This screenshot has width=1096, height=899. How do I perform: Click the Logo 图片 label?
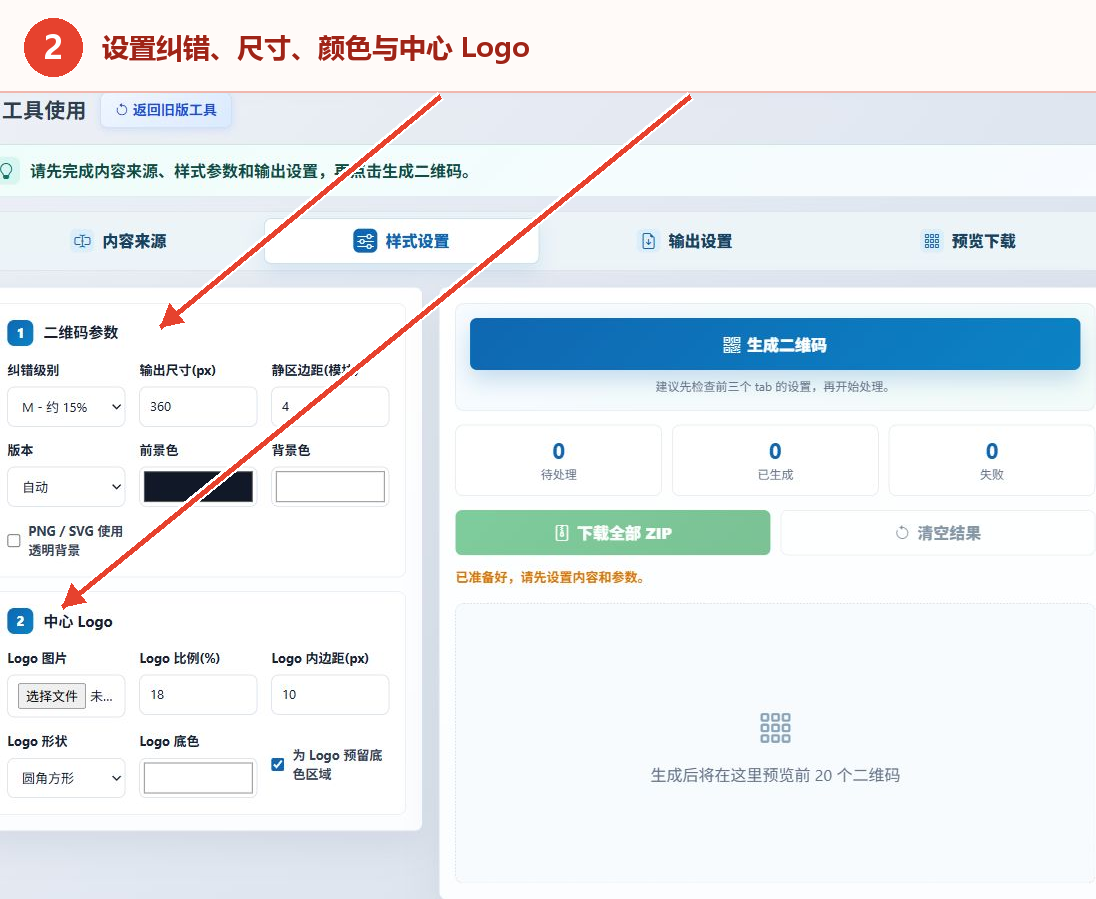click(37, 659)
